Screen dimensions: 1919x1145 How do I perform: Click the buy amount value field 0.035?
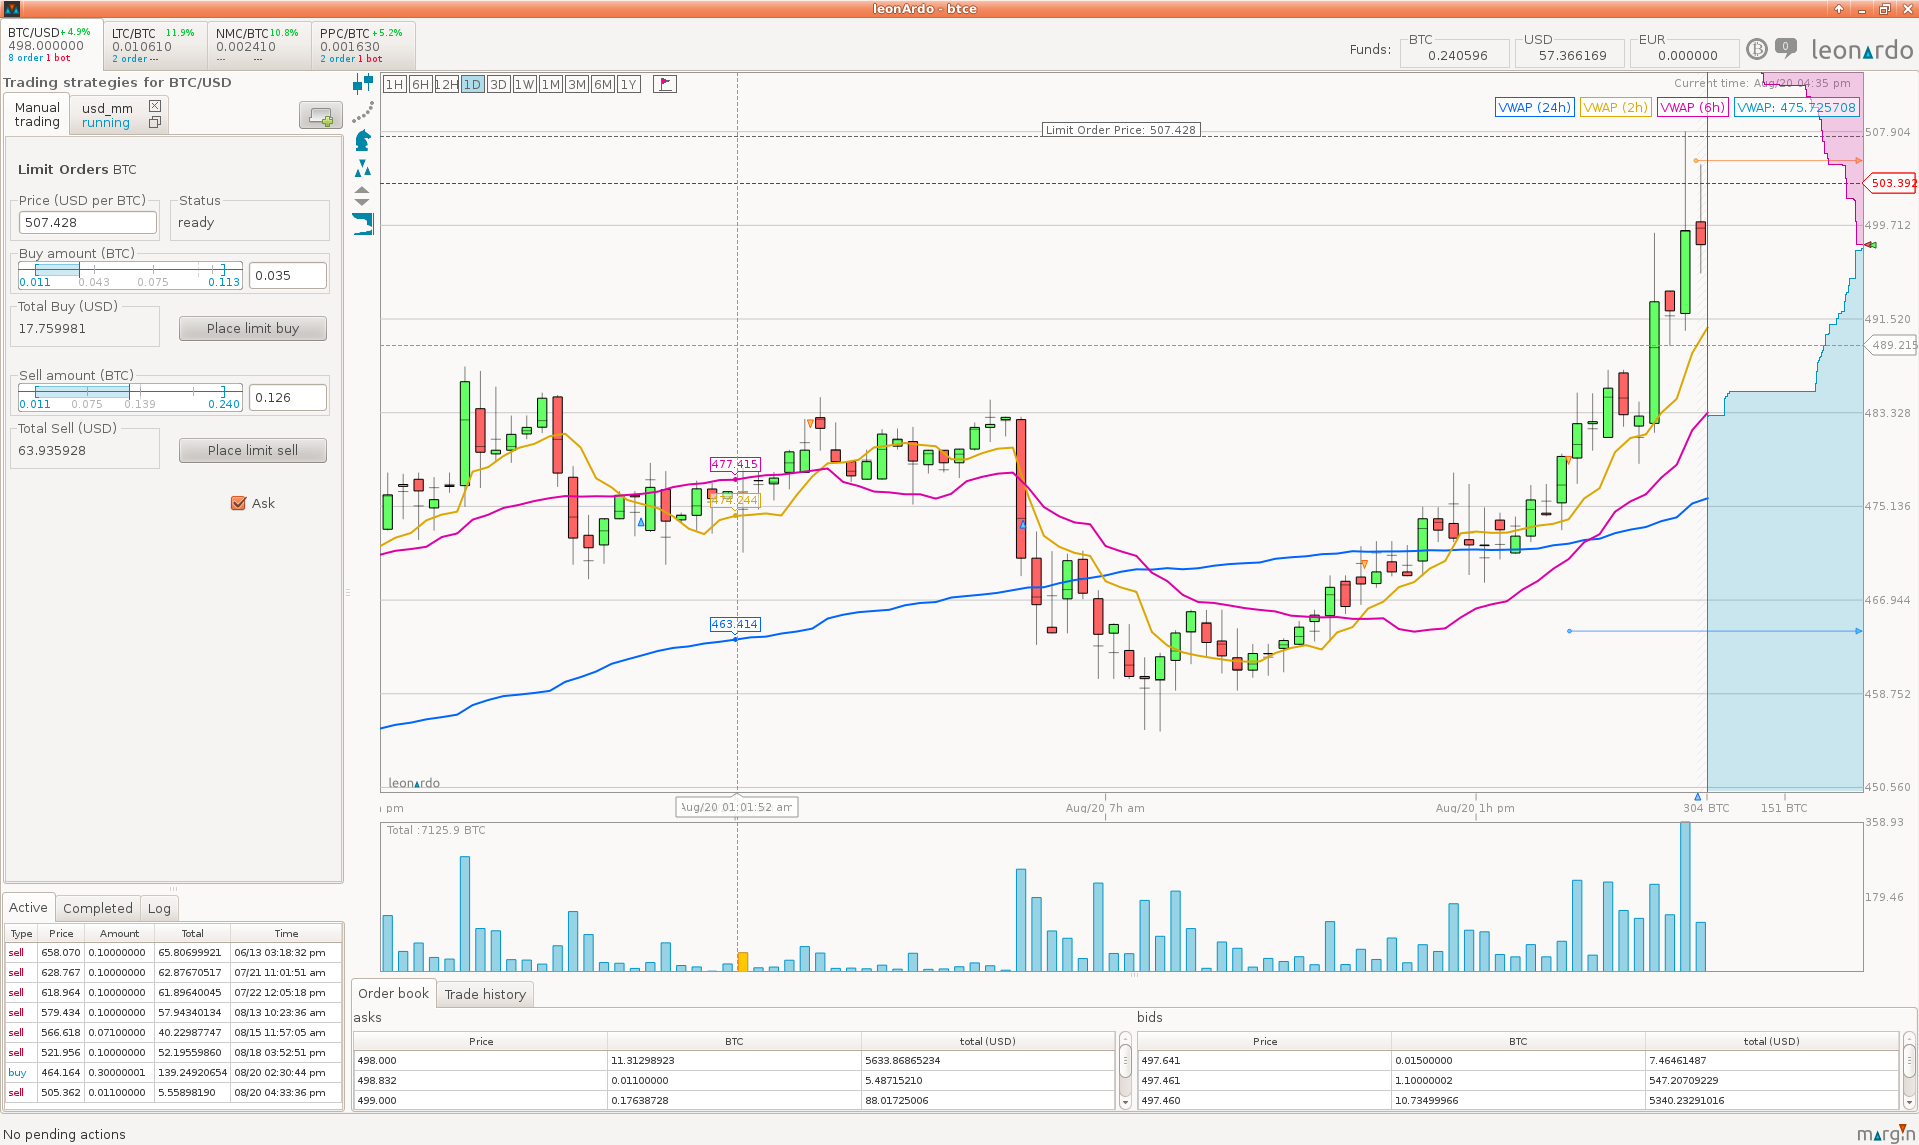pyautogui.click(x=288, y=275)
